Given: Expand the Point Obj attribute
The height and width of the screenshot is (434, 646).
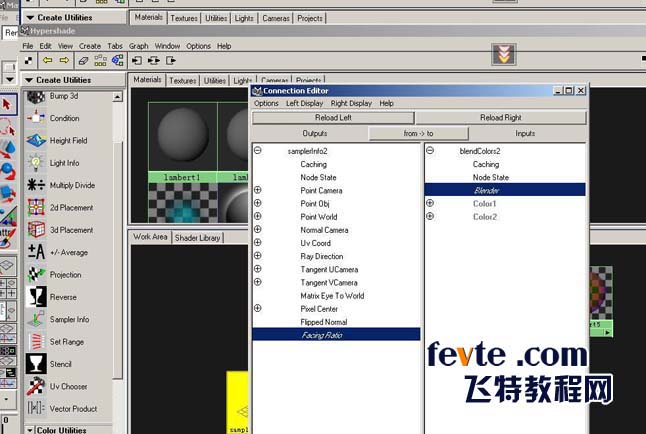Looking at the screenshot, I should click(x=257, y=203).
